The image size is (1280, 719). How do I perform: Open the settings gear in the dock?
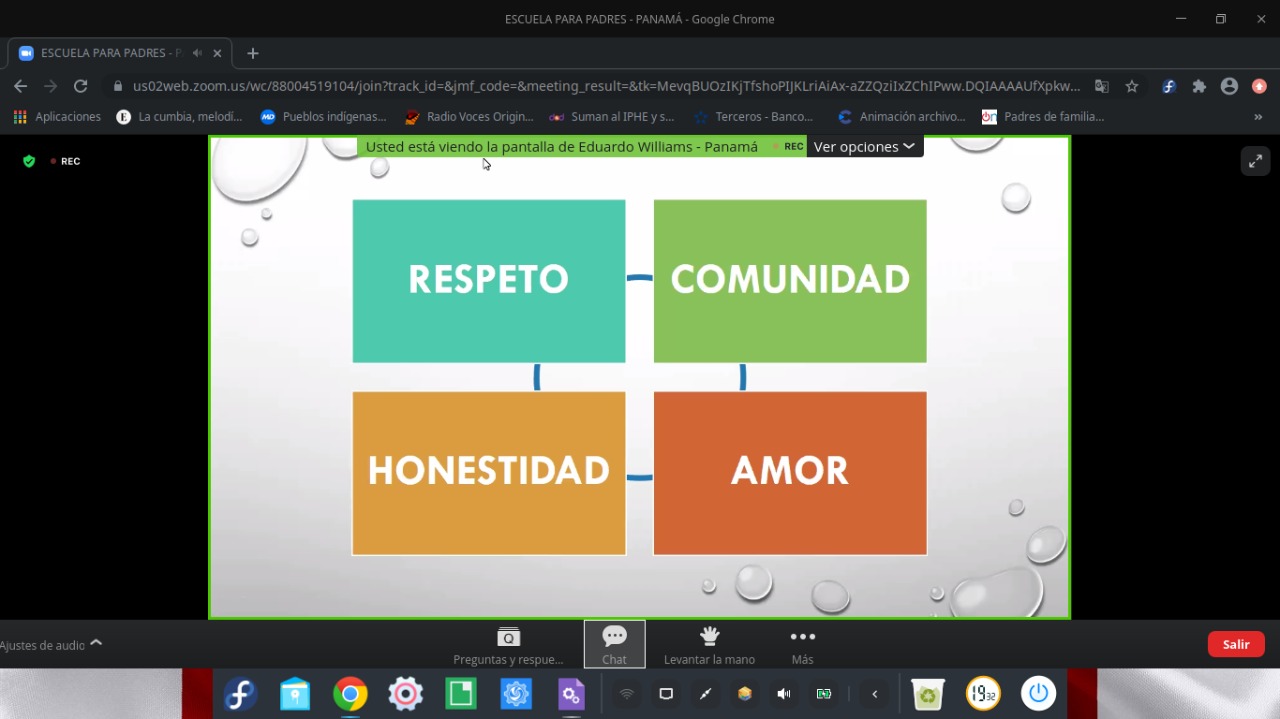[405, 693]
